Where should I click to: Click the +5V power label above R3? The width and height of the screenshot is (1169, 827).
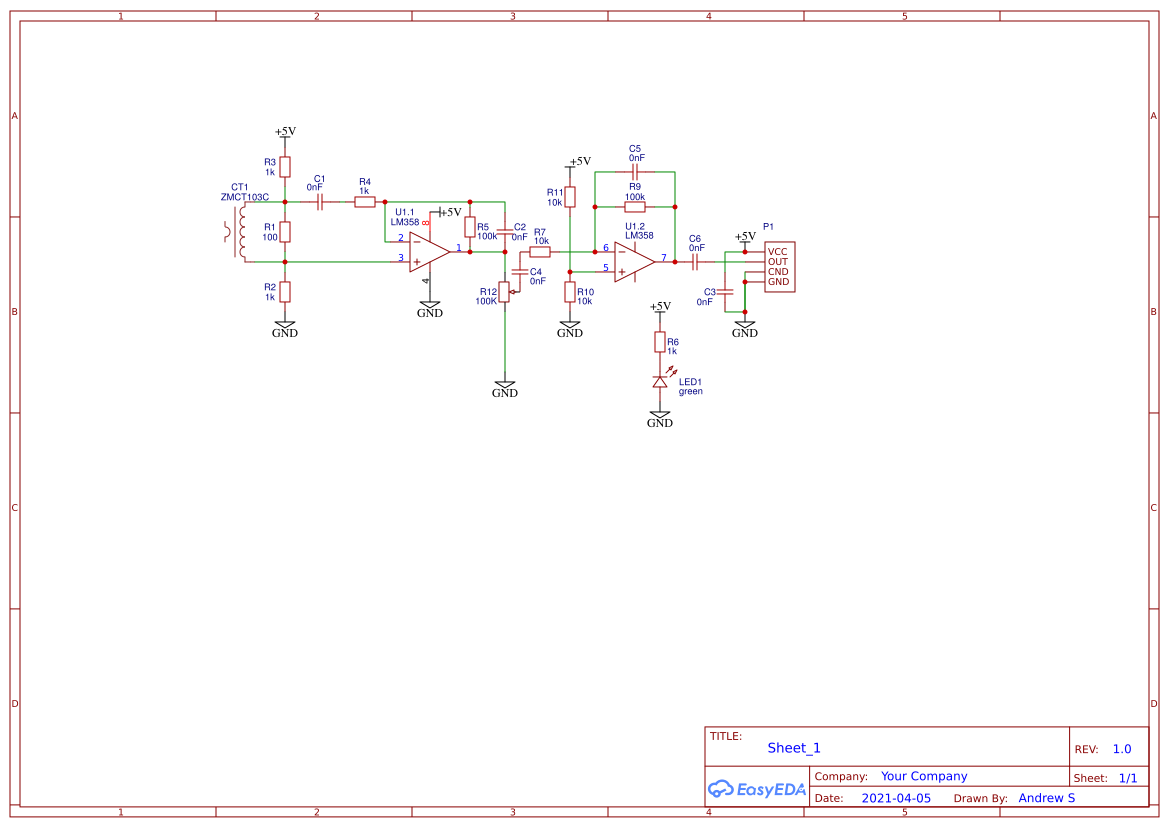pos(286,131)
